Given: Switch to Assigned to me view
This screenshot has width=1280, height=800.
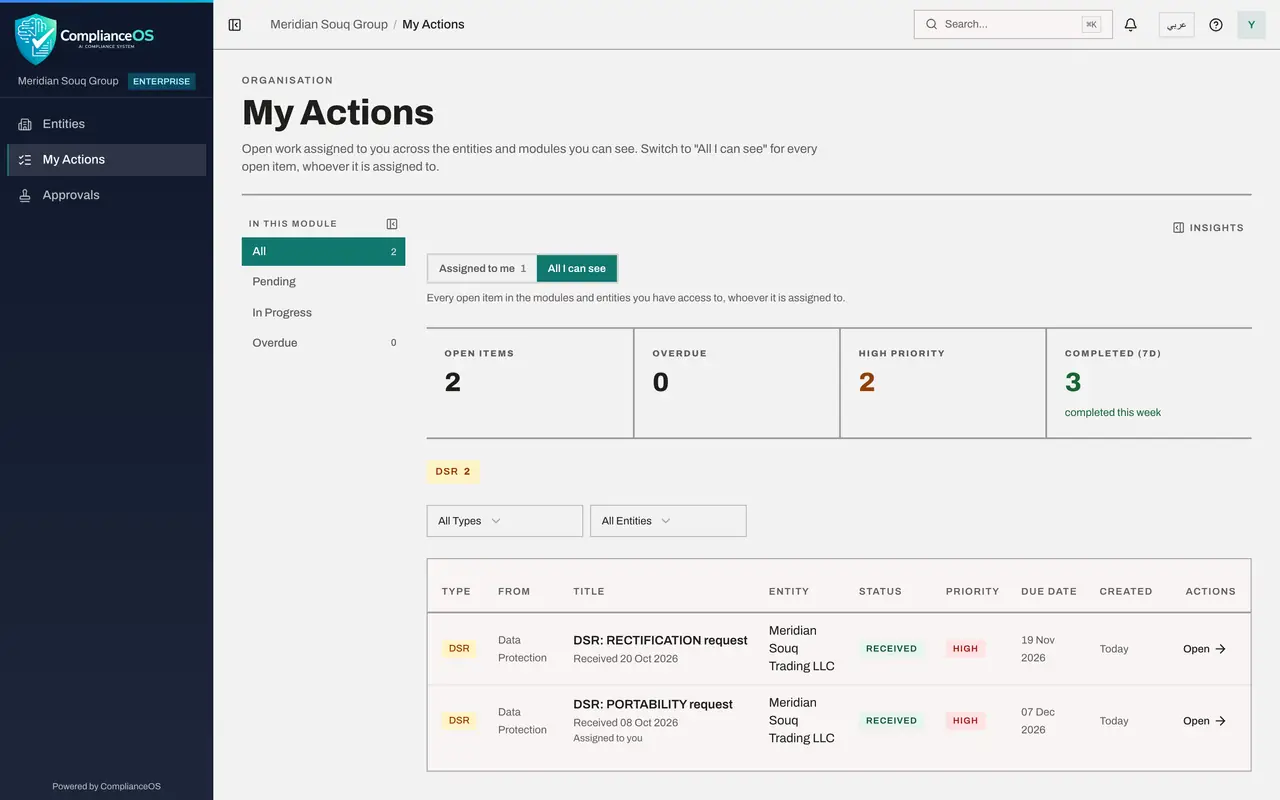Looking at the screenshot, I should (x=482, y=268).
